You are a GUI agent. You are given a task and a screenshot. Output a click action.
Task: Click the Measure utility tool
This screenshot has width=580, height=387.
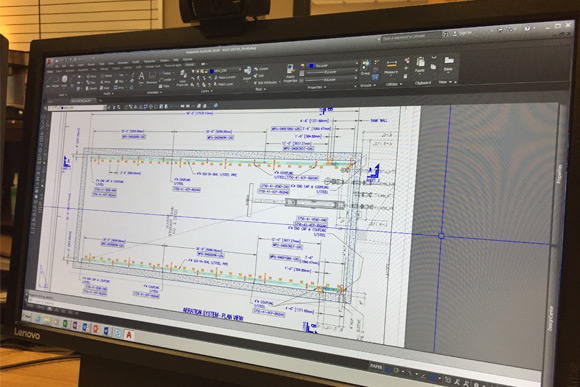(x=391, y=67)
